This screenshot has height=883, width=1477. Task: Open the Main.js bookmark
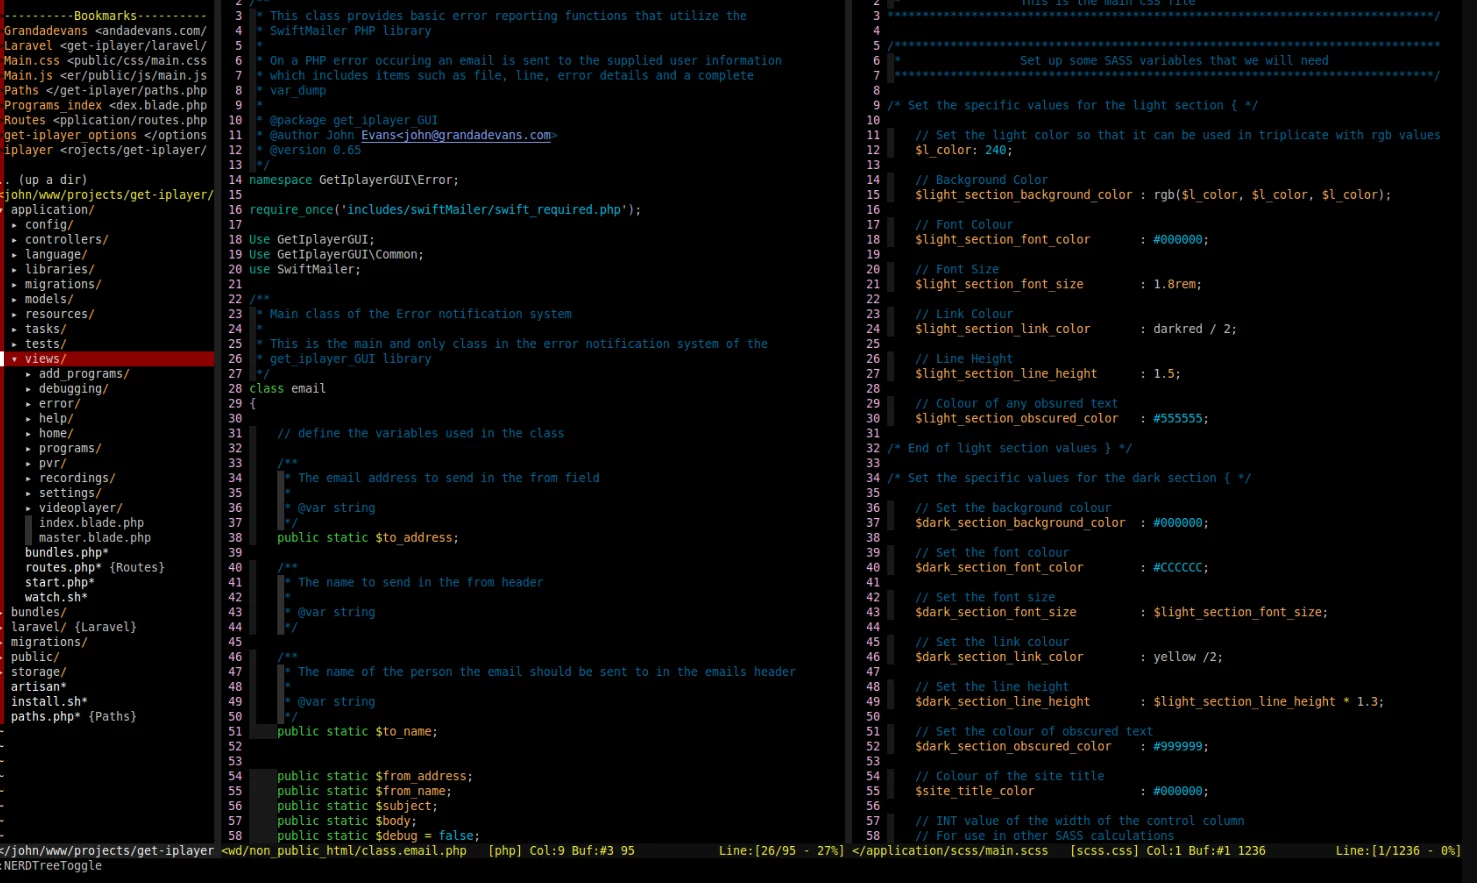105,76
